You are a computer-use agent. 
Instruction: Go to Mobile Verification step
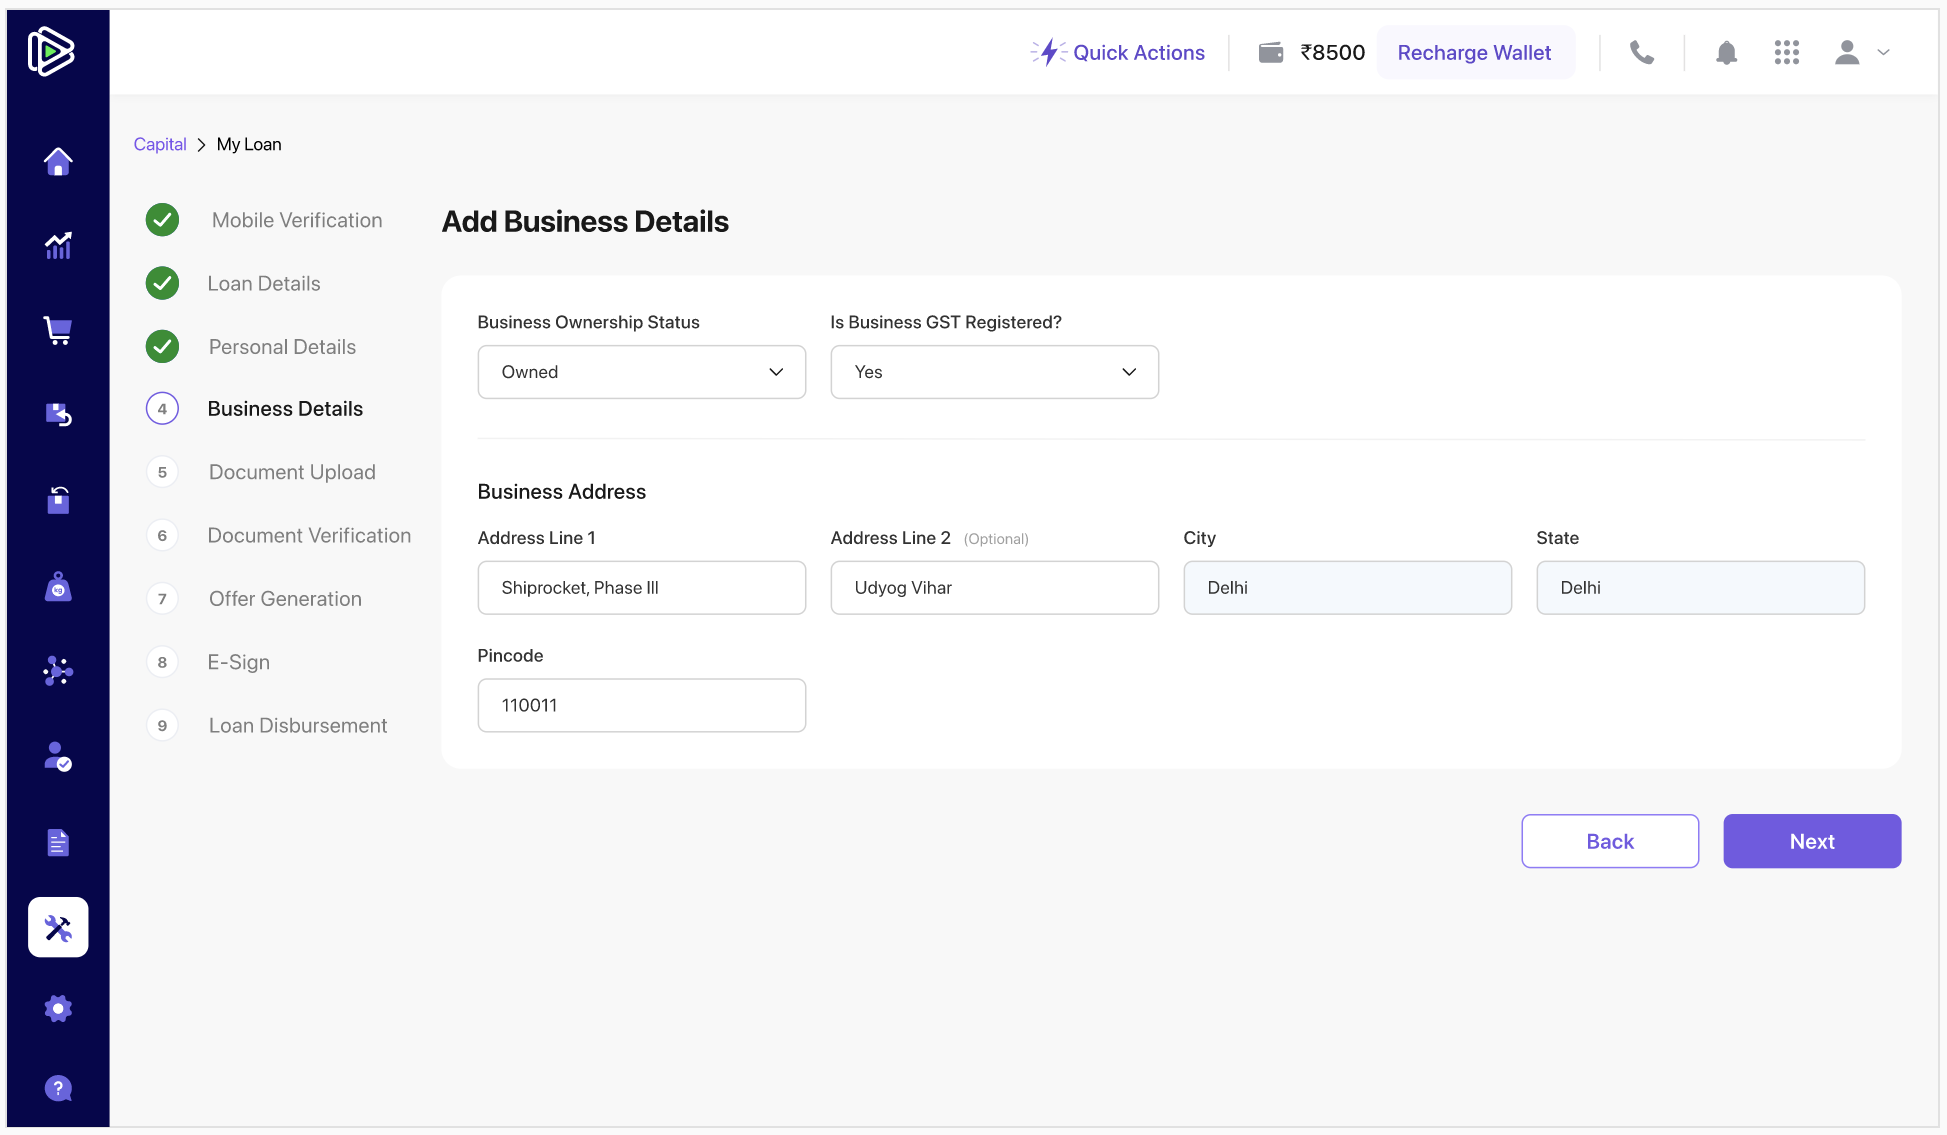[x=296, y=220]
